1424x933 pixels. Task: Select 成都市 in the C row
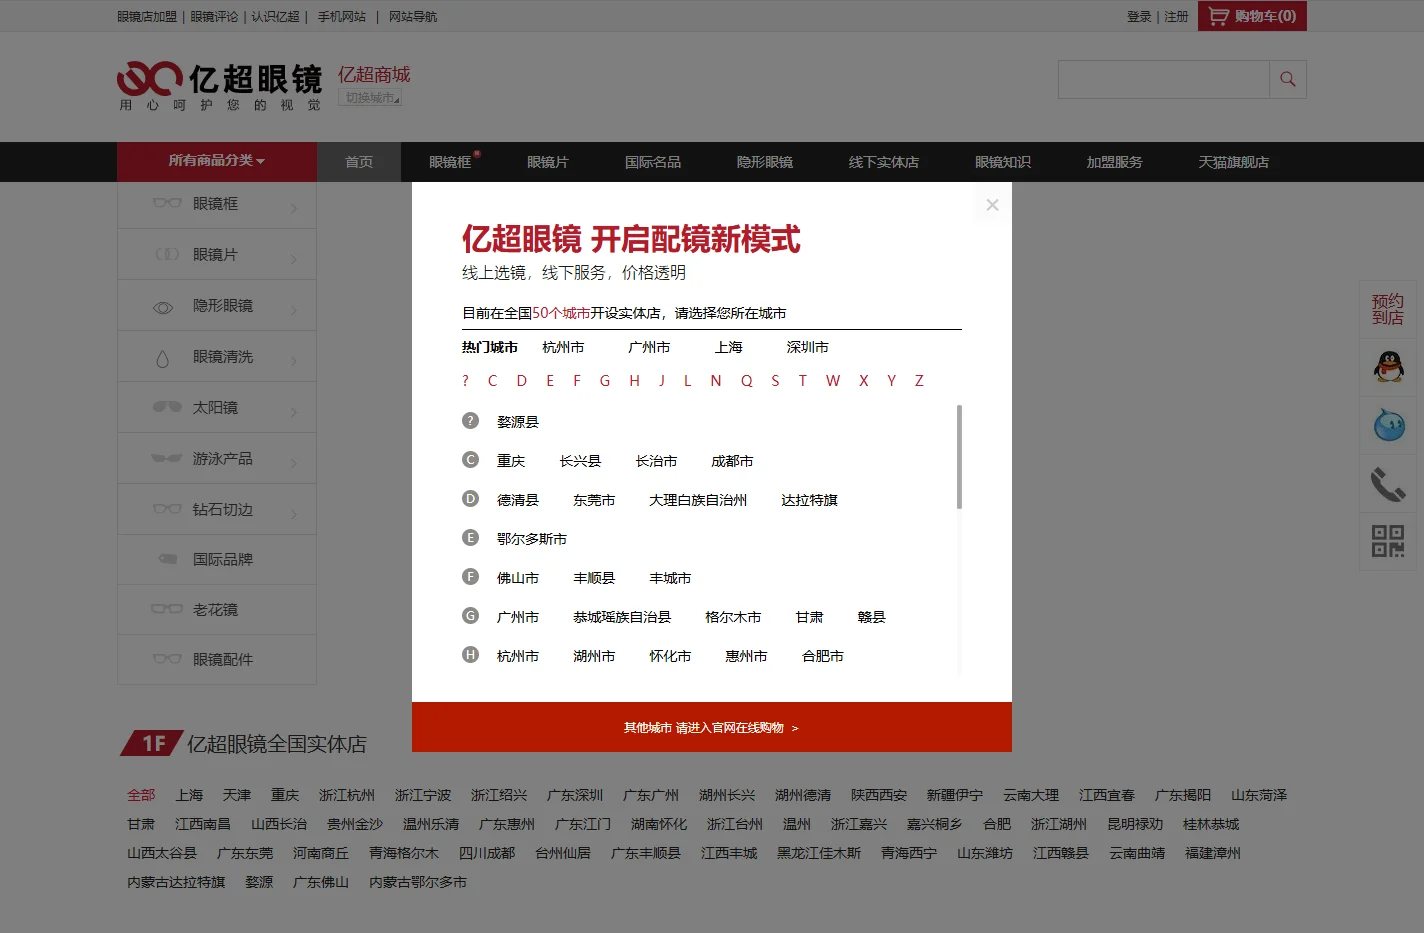click(732, 461)
